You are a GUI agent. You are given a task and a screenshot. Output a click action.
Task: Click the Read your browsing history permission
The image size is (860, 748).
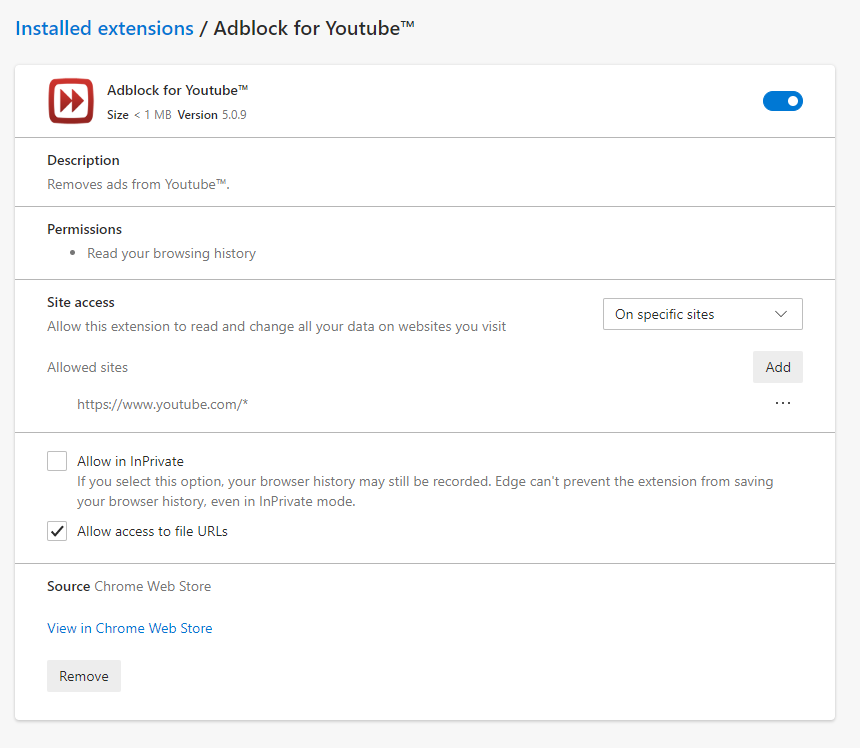pyautogui.click(x=171, y=253)
